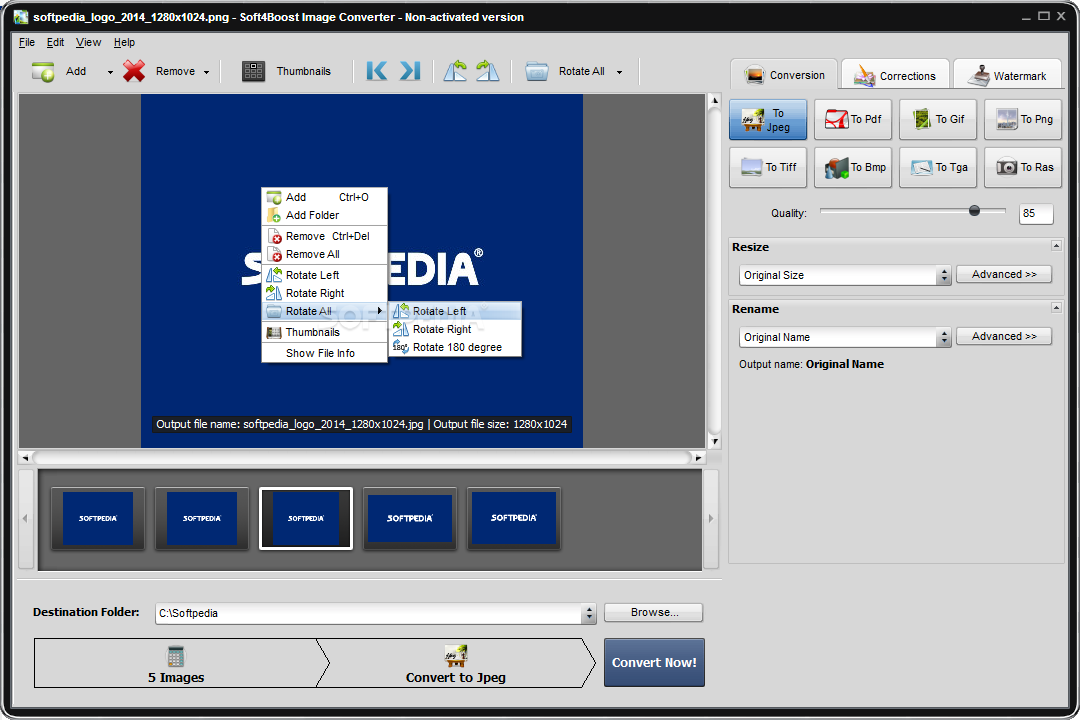Viewport: 1080px width, 720px height.
Task: Select Rotate Left in the Rotate All submenu
Action: [455, 311]
